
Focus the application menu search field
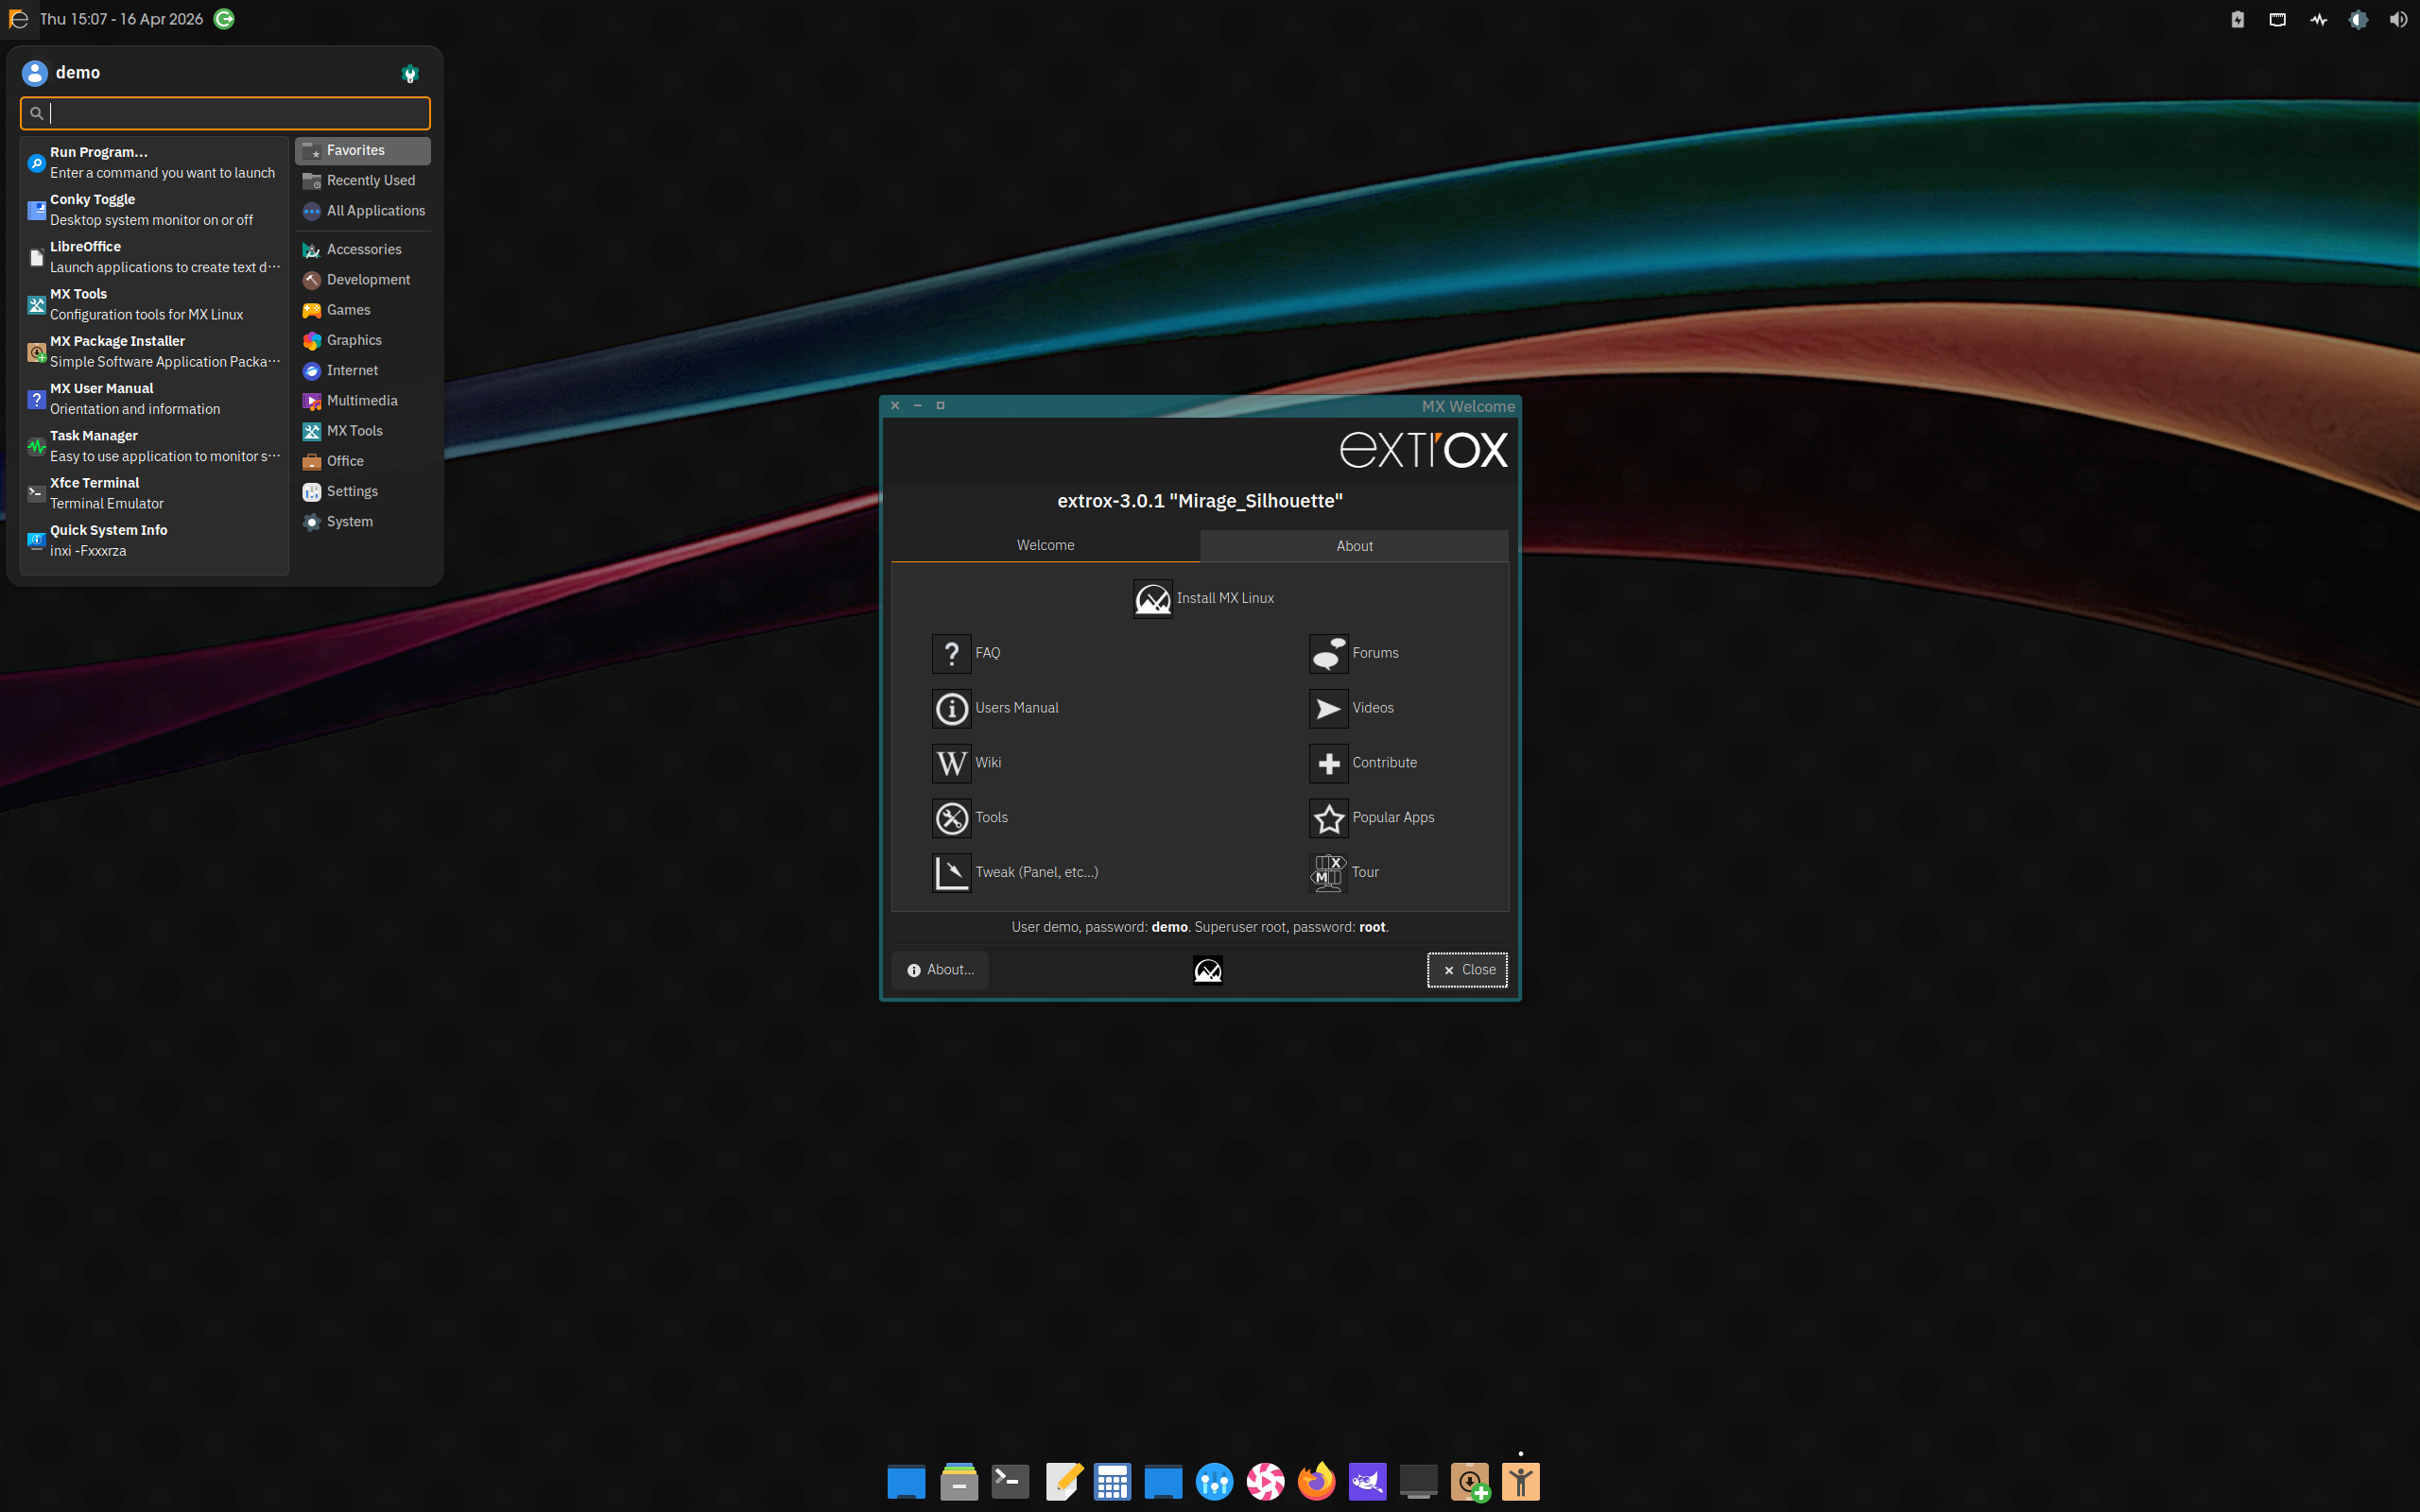pyautogui.click(x=225, y=113)
